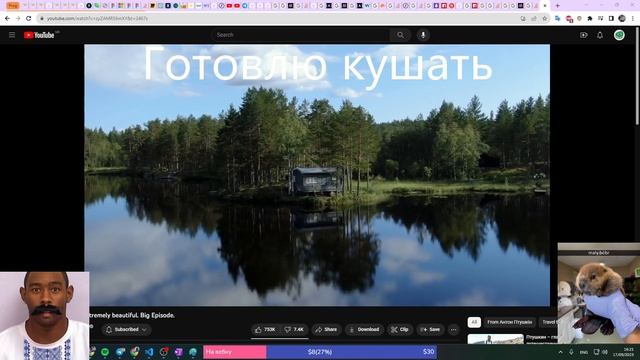Image resolution: width=640 pixels, height=360 pixels.
Task: Open the first suggested video thumbnail
Action: [x=496, y=339]
